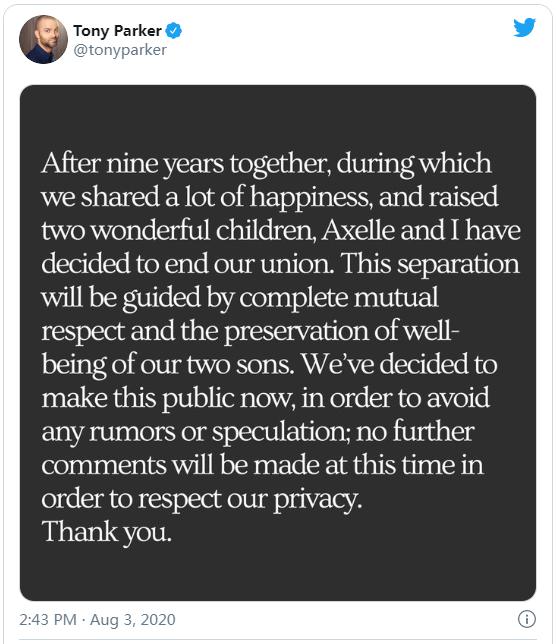Image resolution: width=556 pixels, height=644 pixels.
Task: Open the @tonyparker handle link
Action: pos(120,50)
